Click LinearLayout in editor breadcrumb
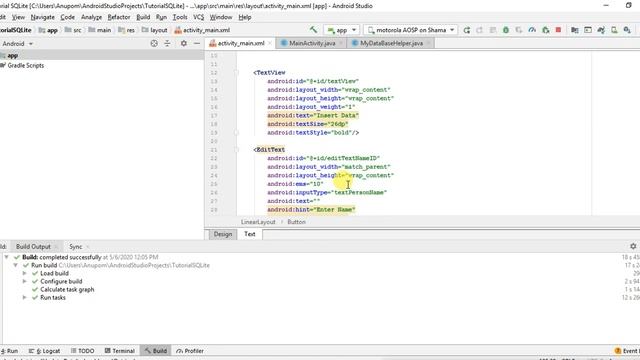Viewport: 640px width, 360px height. pos(258,222)
